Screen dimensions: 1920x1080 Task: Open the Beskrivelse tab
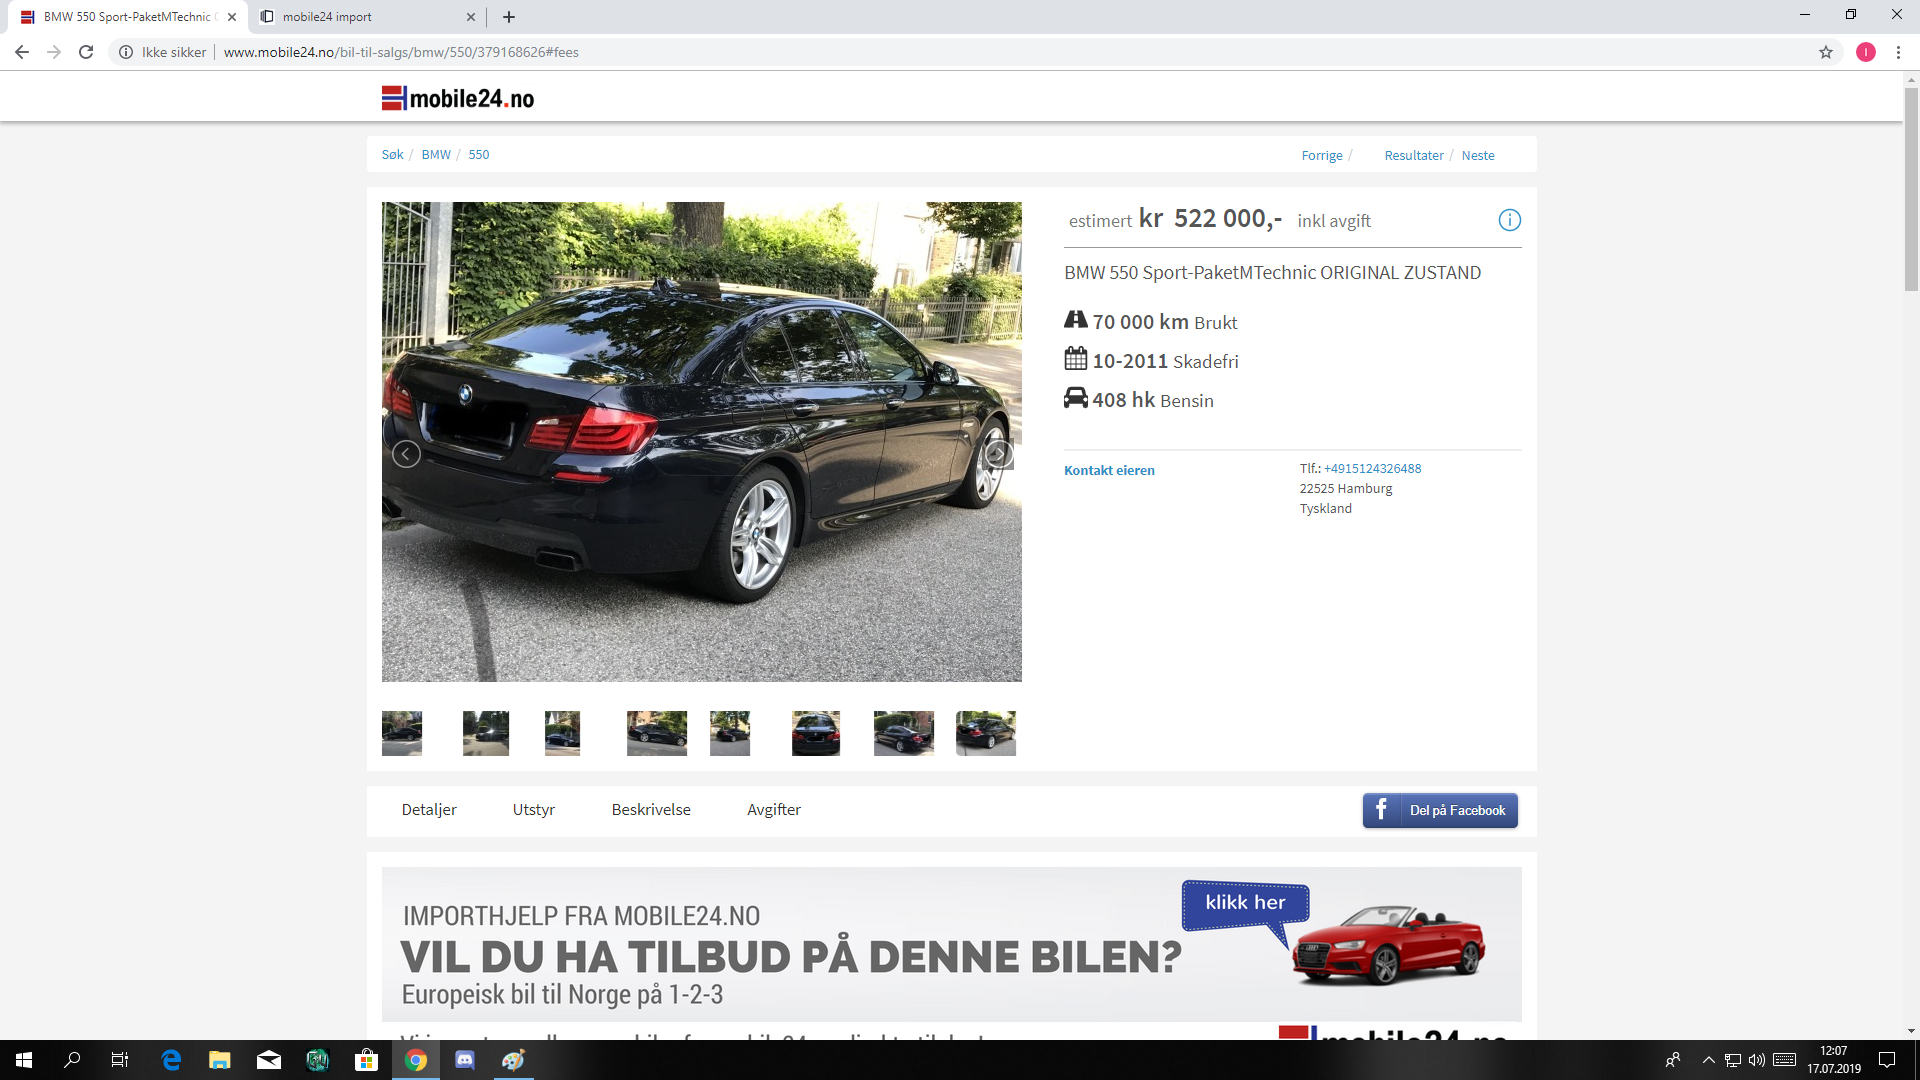point(651,810)
